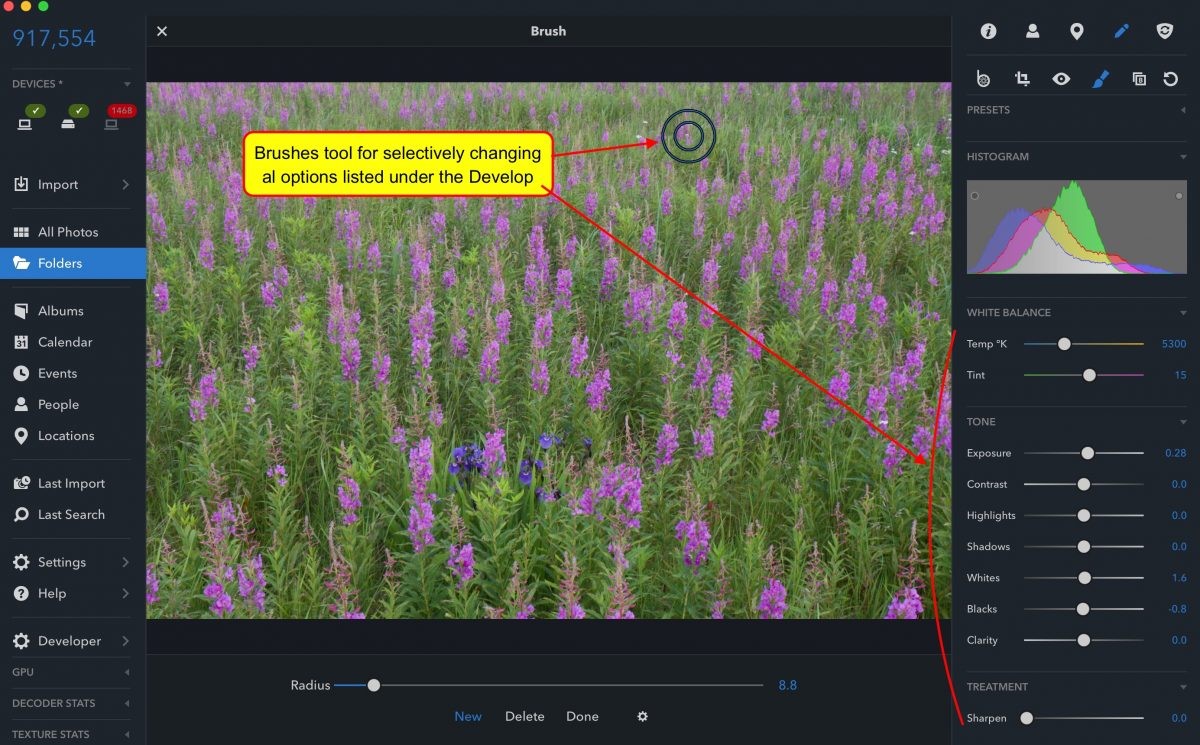Select the Brush tool icon
This screenshot has height=745, width=1200.
[1100, 79]
